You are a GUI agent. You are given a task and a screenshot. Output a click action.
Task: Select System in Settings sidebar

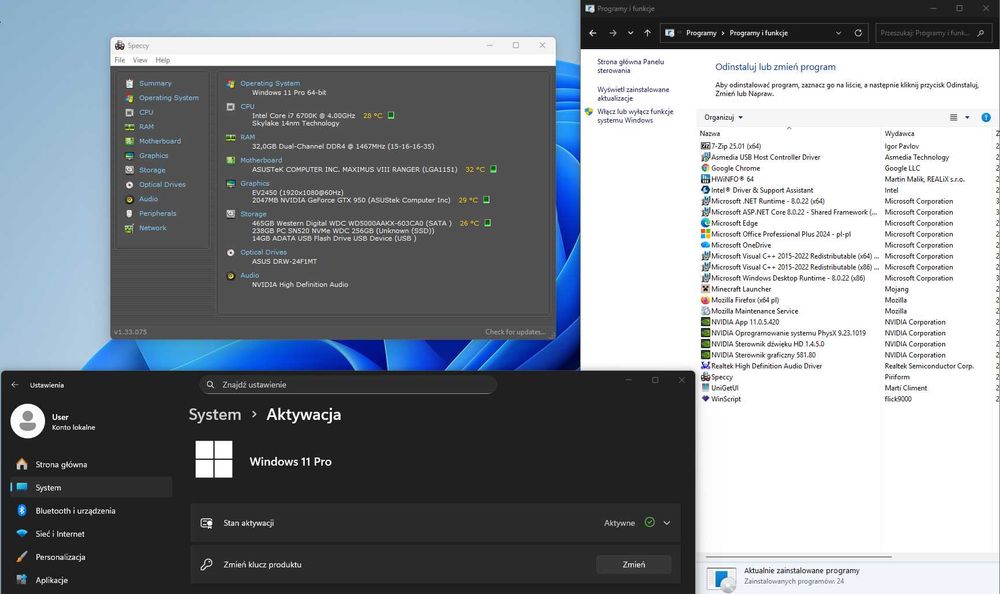coord(92,487)
